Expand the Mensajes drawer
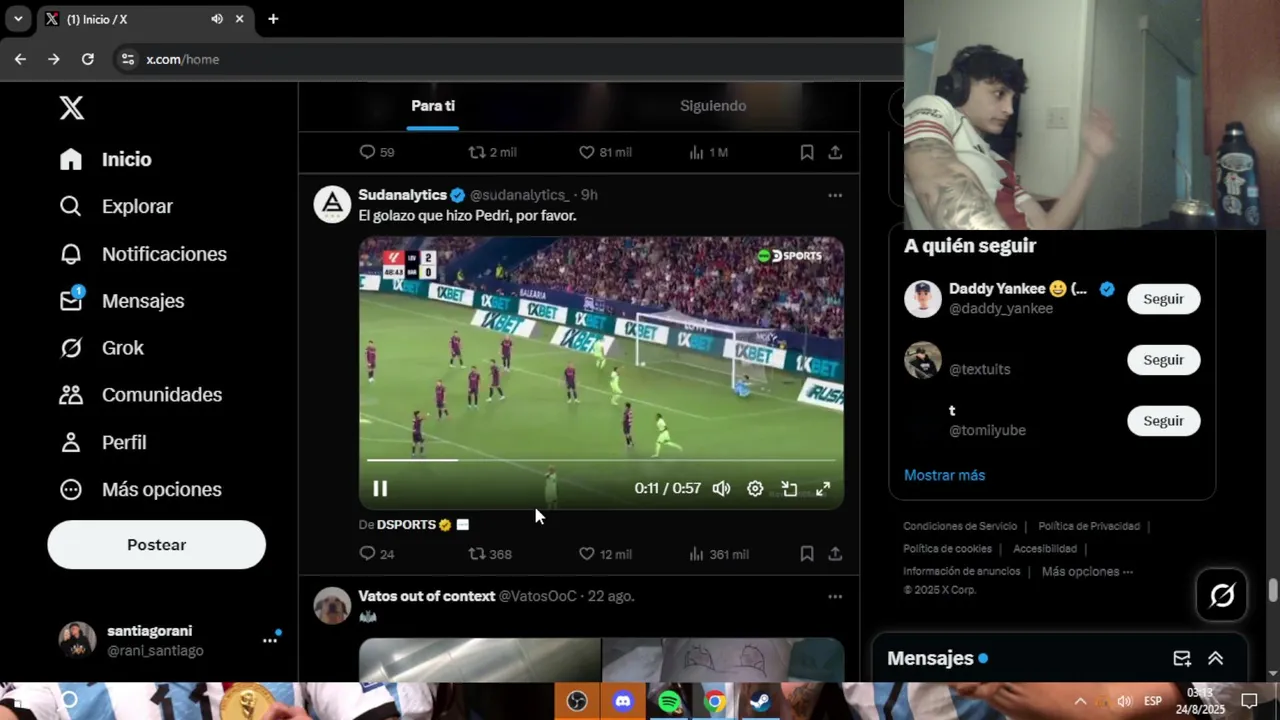 pos(1216,658)
